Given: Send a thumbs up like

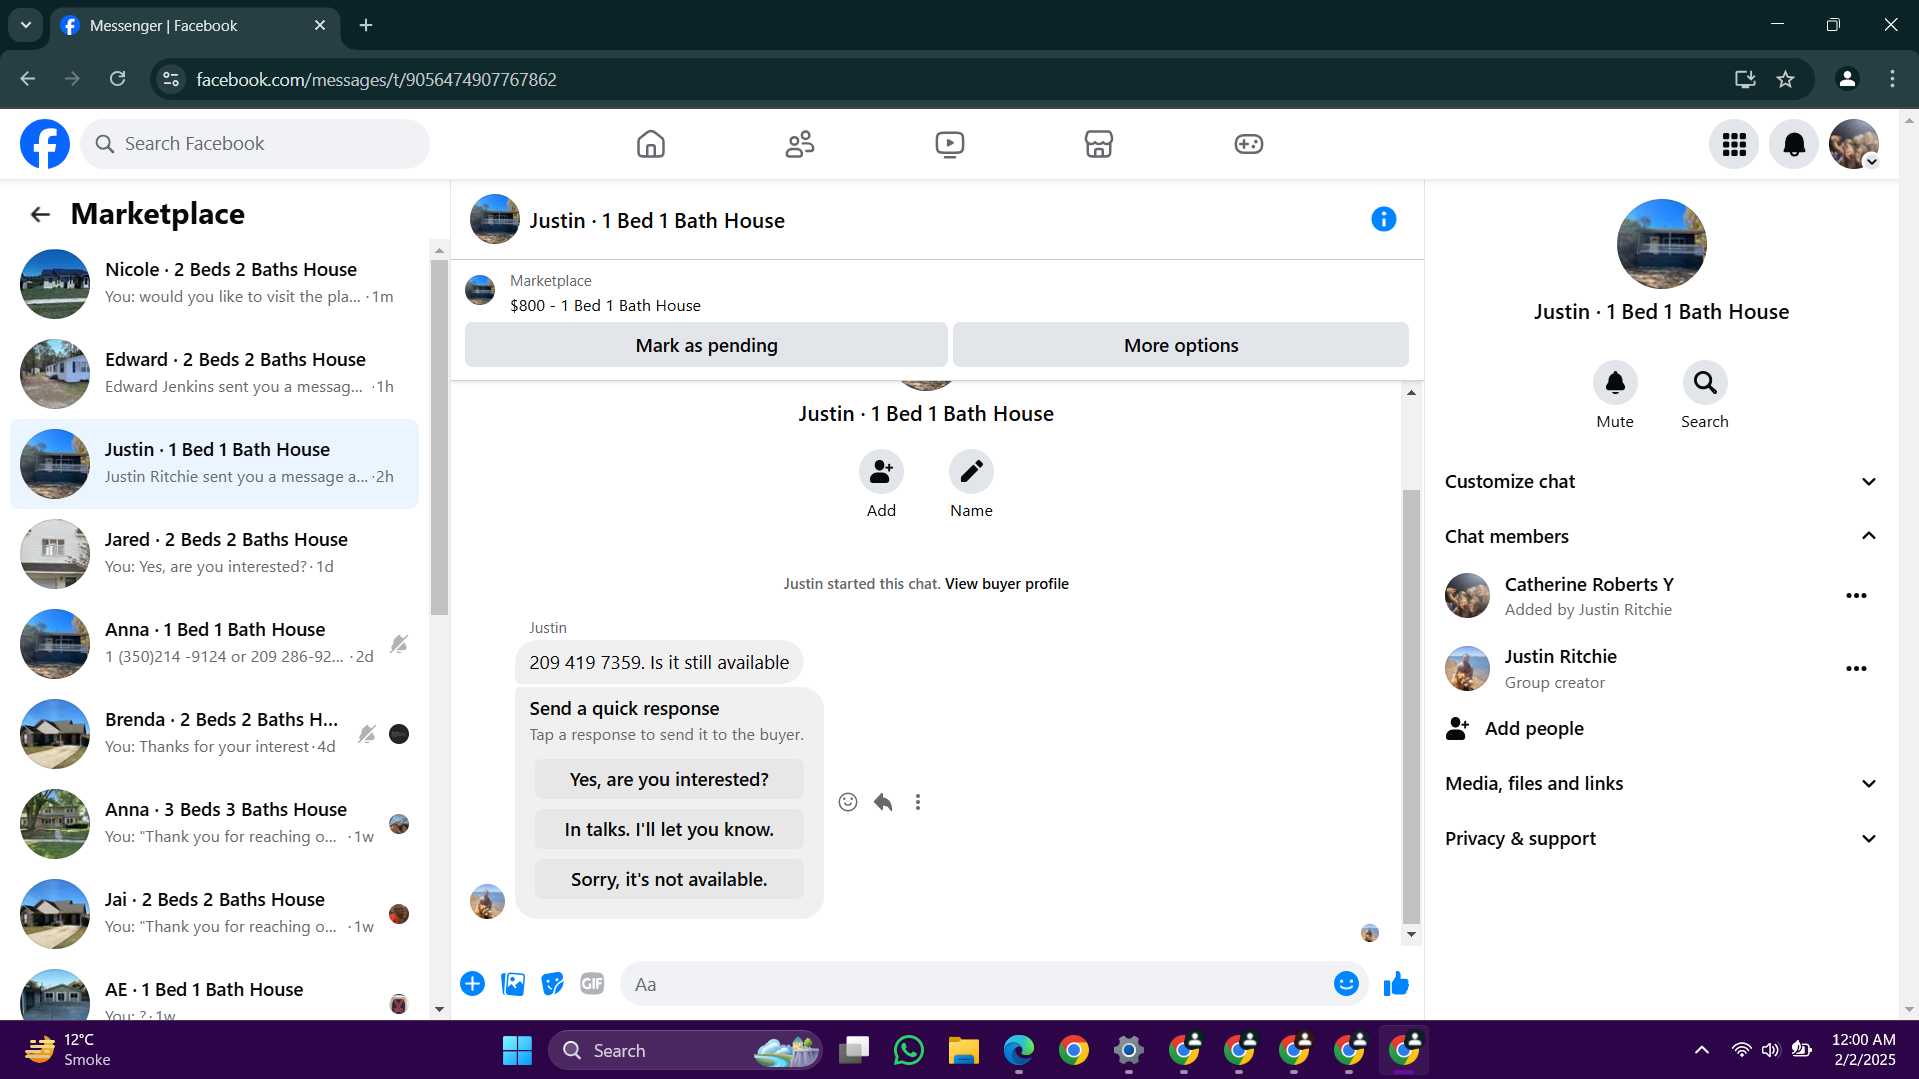Looking at the screenshot, I should coord(1396,984).
